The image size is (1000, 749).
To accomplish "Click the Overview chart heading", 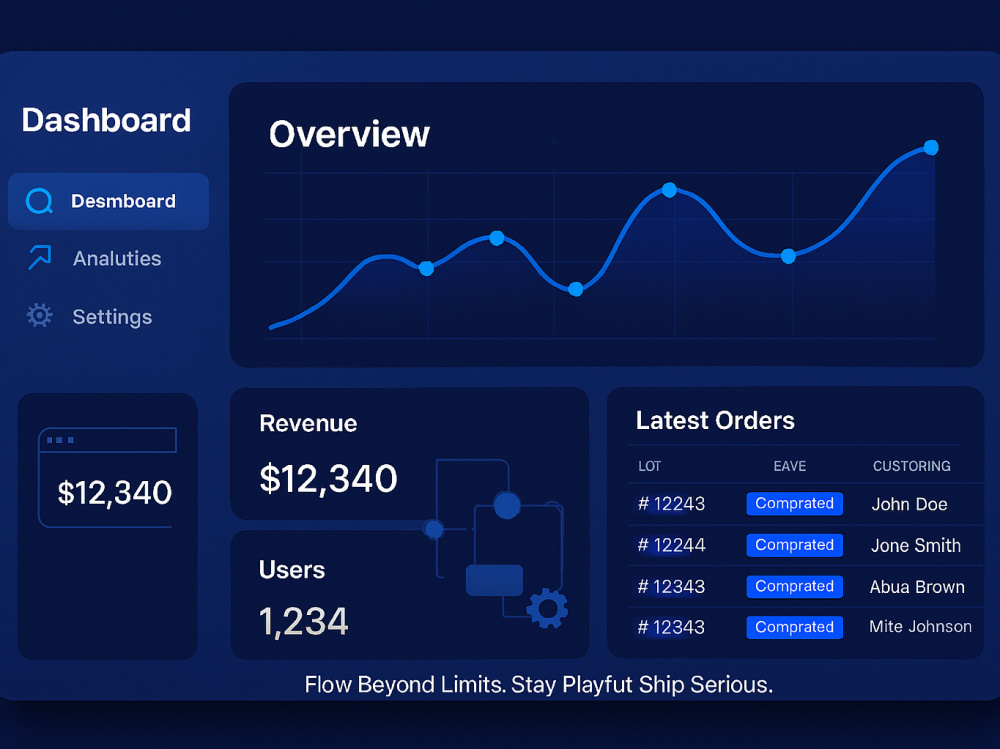I will tap(349, 134).
